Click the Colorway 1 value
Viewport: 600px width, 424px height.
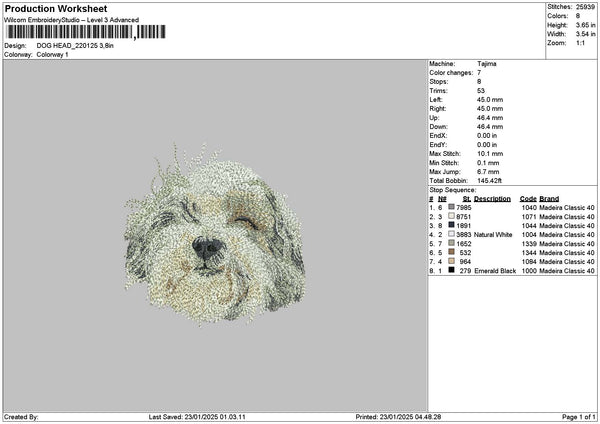coord(52,55)
